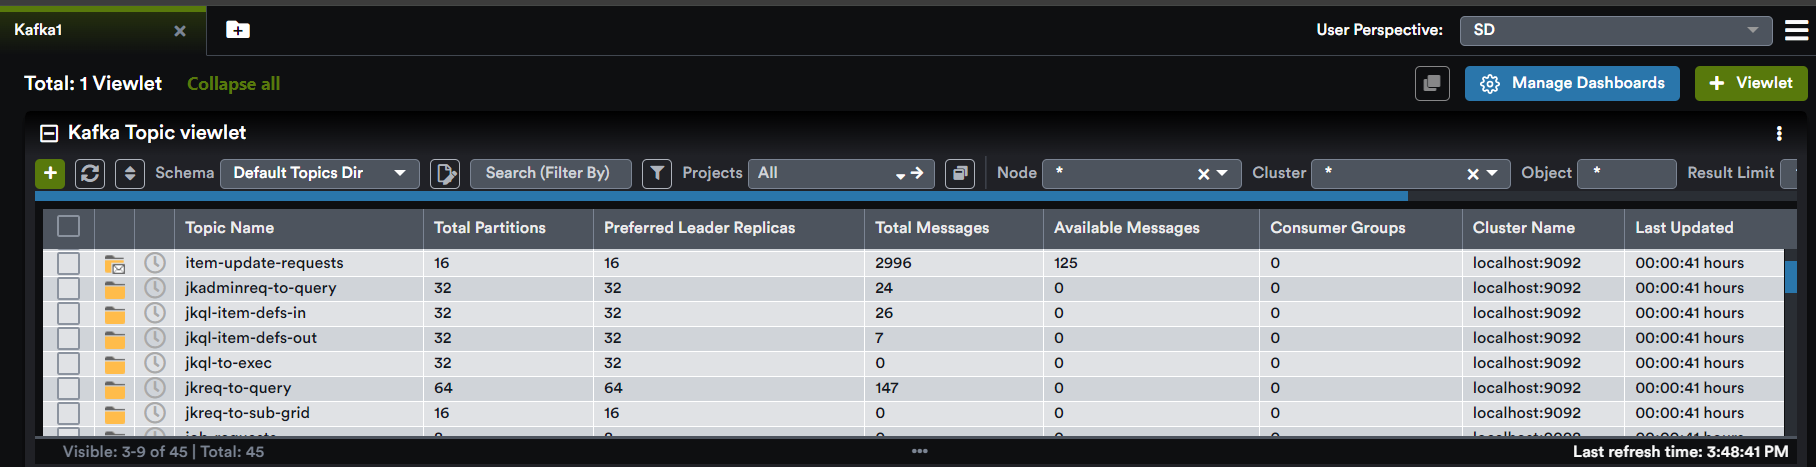Check the jkadminreq-to-query row checkbox
Screen dimensions: 1816x467
pyautogui.click(x=68, y=288)
